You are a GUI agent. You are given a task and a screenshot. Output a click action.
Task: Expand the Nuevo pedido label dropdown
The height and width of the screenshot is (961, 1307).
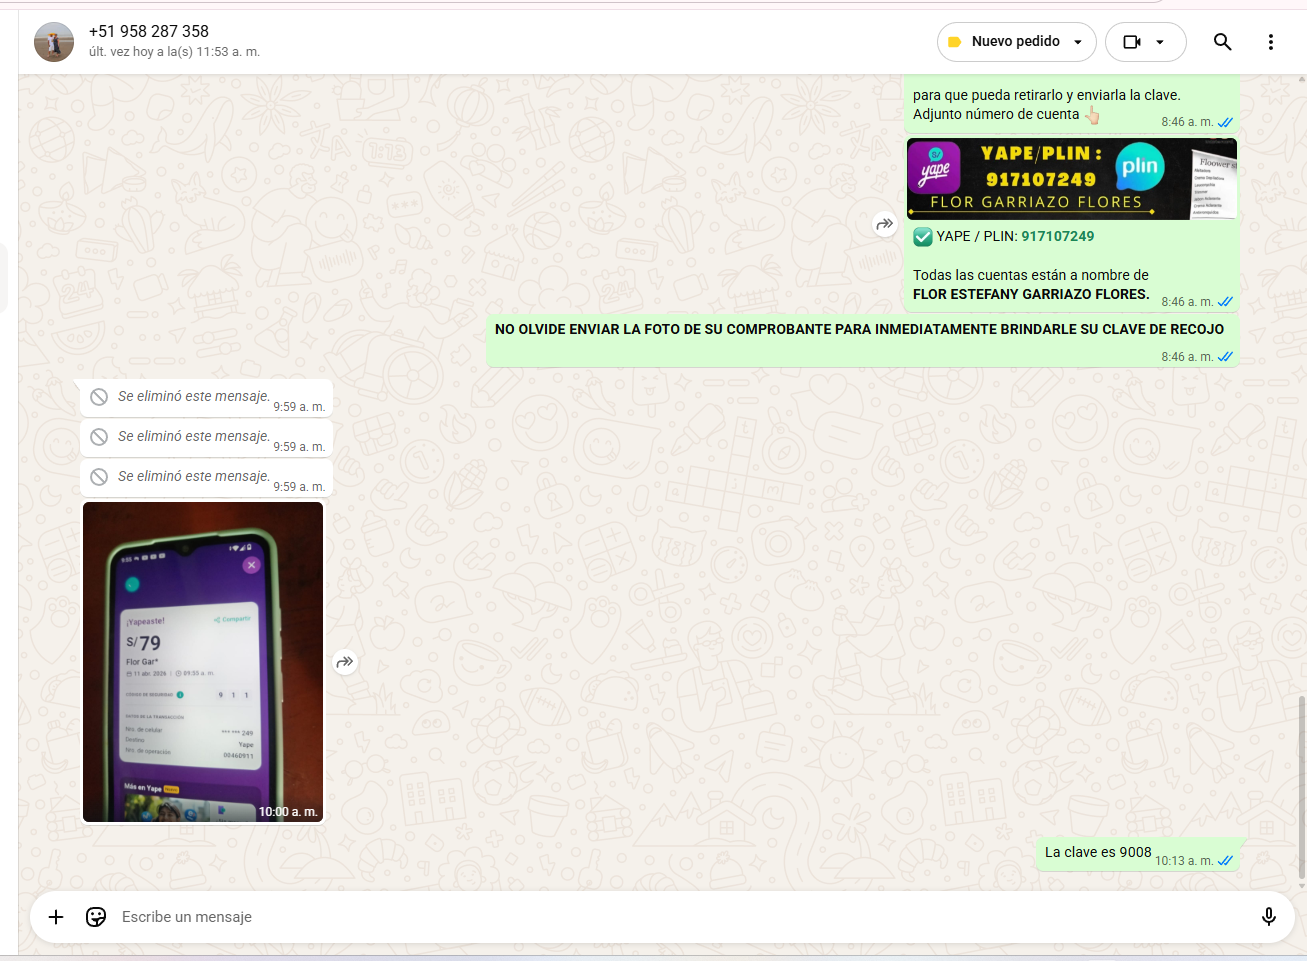pyautogui.click(x=1078, y=42)
